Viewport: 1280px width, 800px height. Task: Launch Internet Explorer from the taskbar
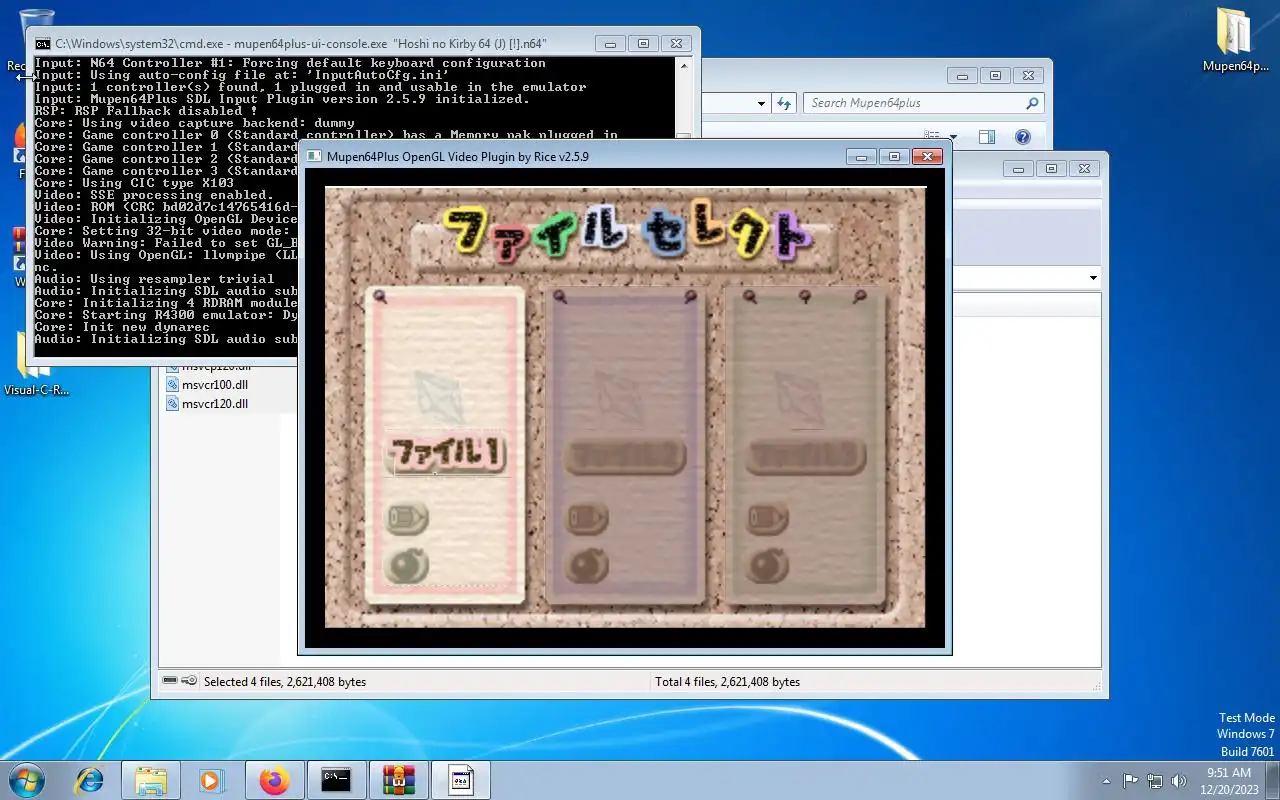[x=90, y=780]
